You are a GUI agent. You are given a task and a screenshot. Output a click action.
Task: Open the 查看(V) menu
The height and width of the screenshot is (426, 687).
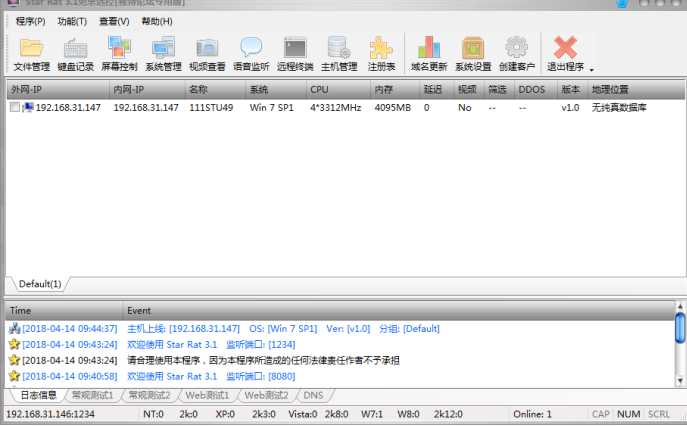(114, 21)
